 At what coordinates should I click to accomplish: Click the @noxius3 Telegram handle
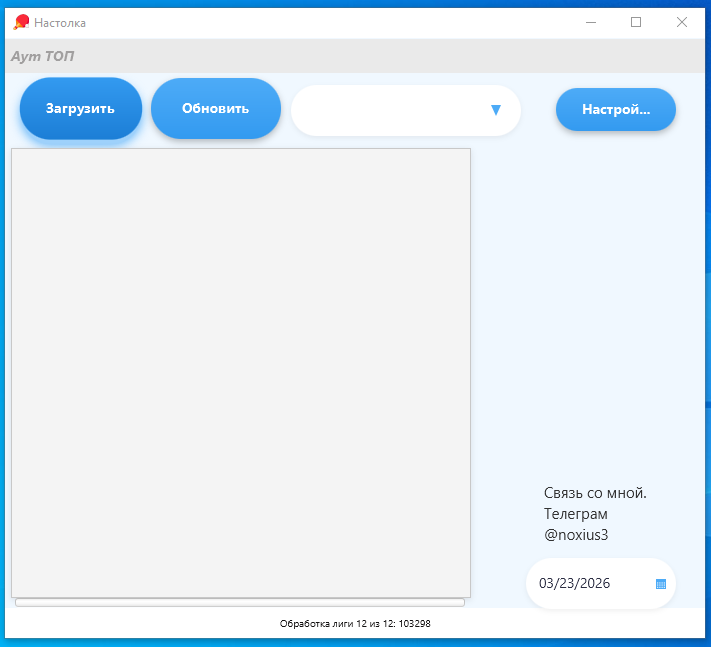pos(576,535)
